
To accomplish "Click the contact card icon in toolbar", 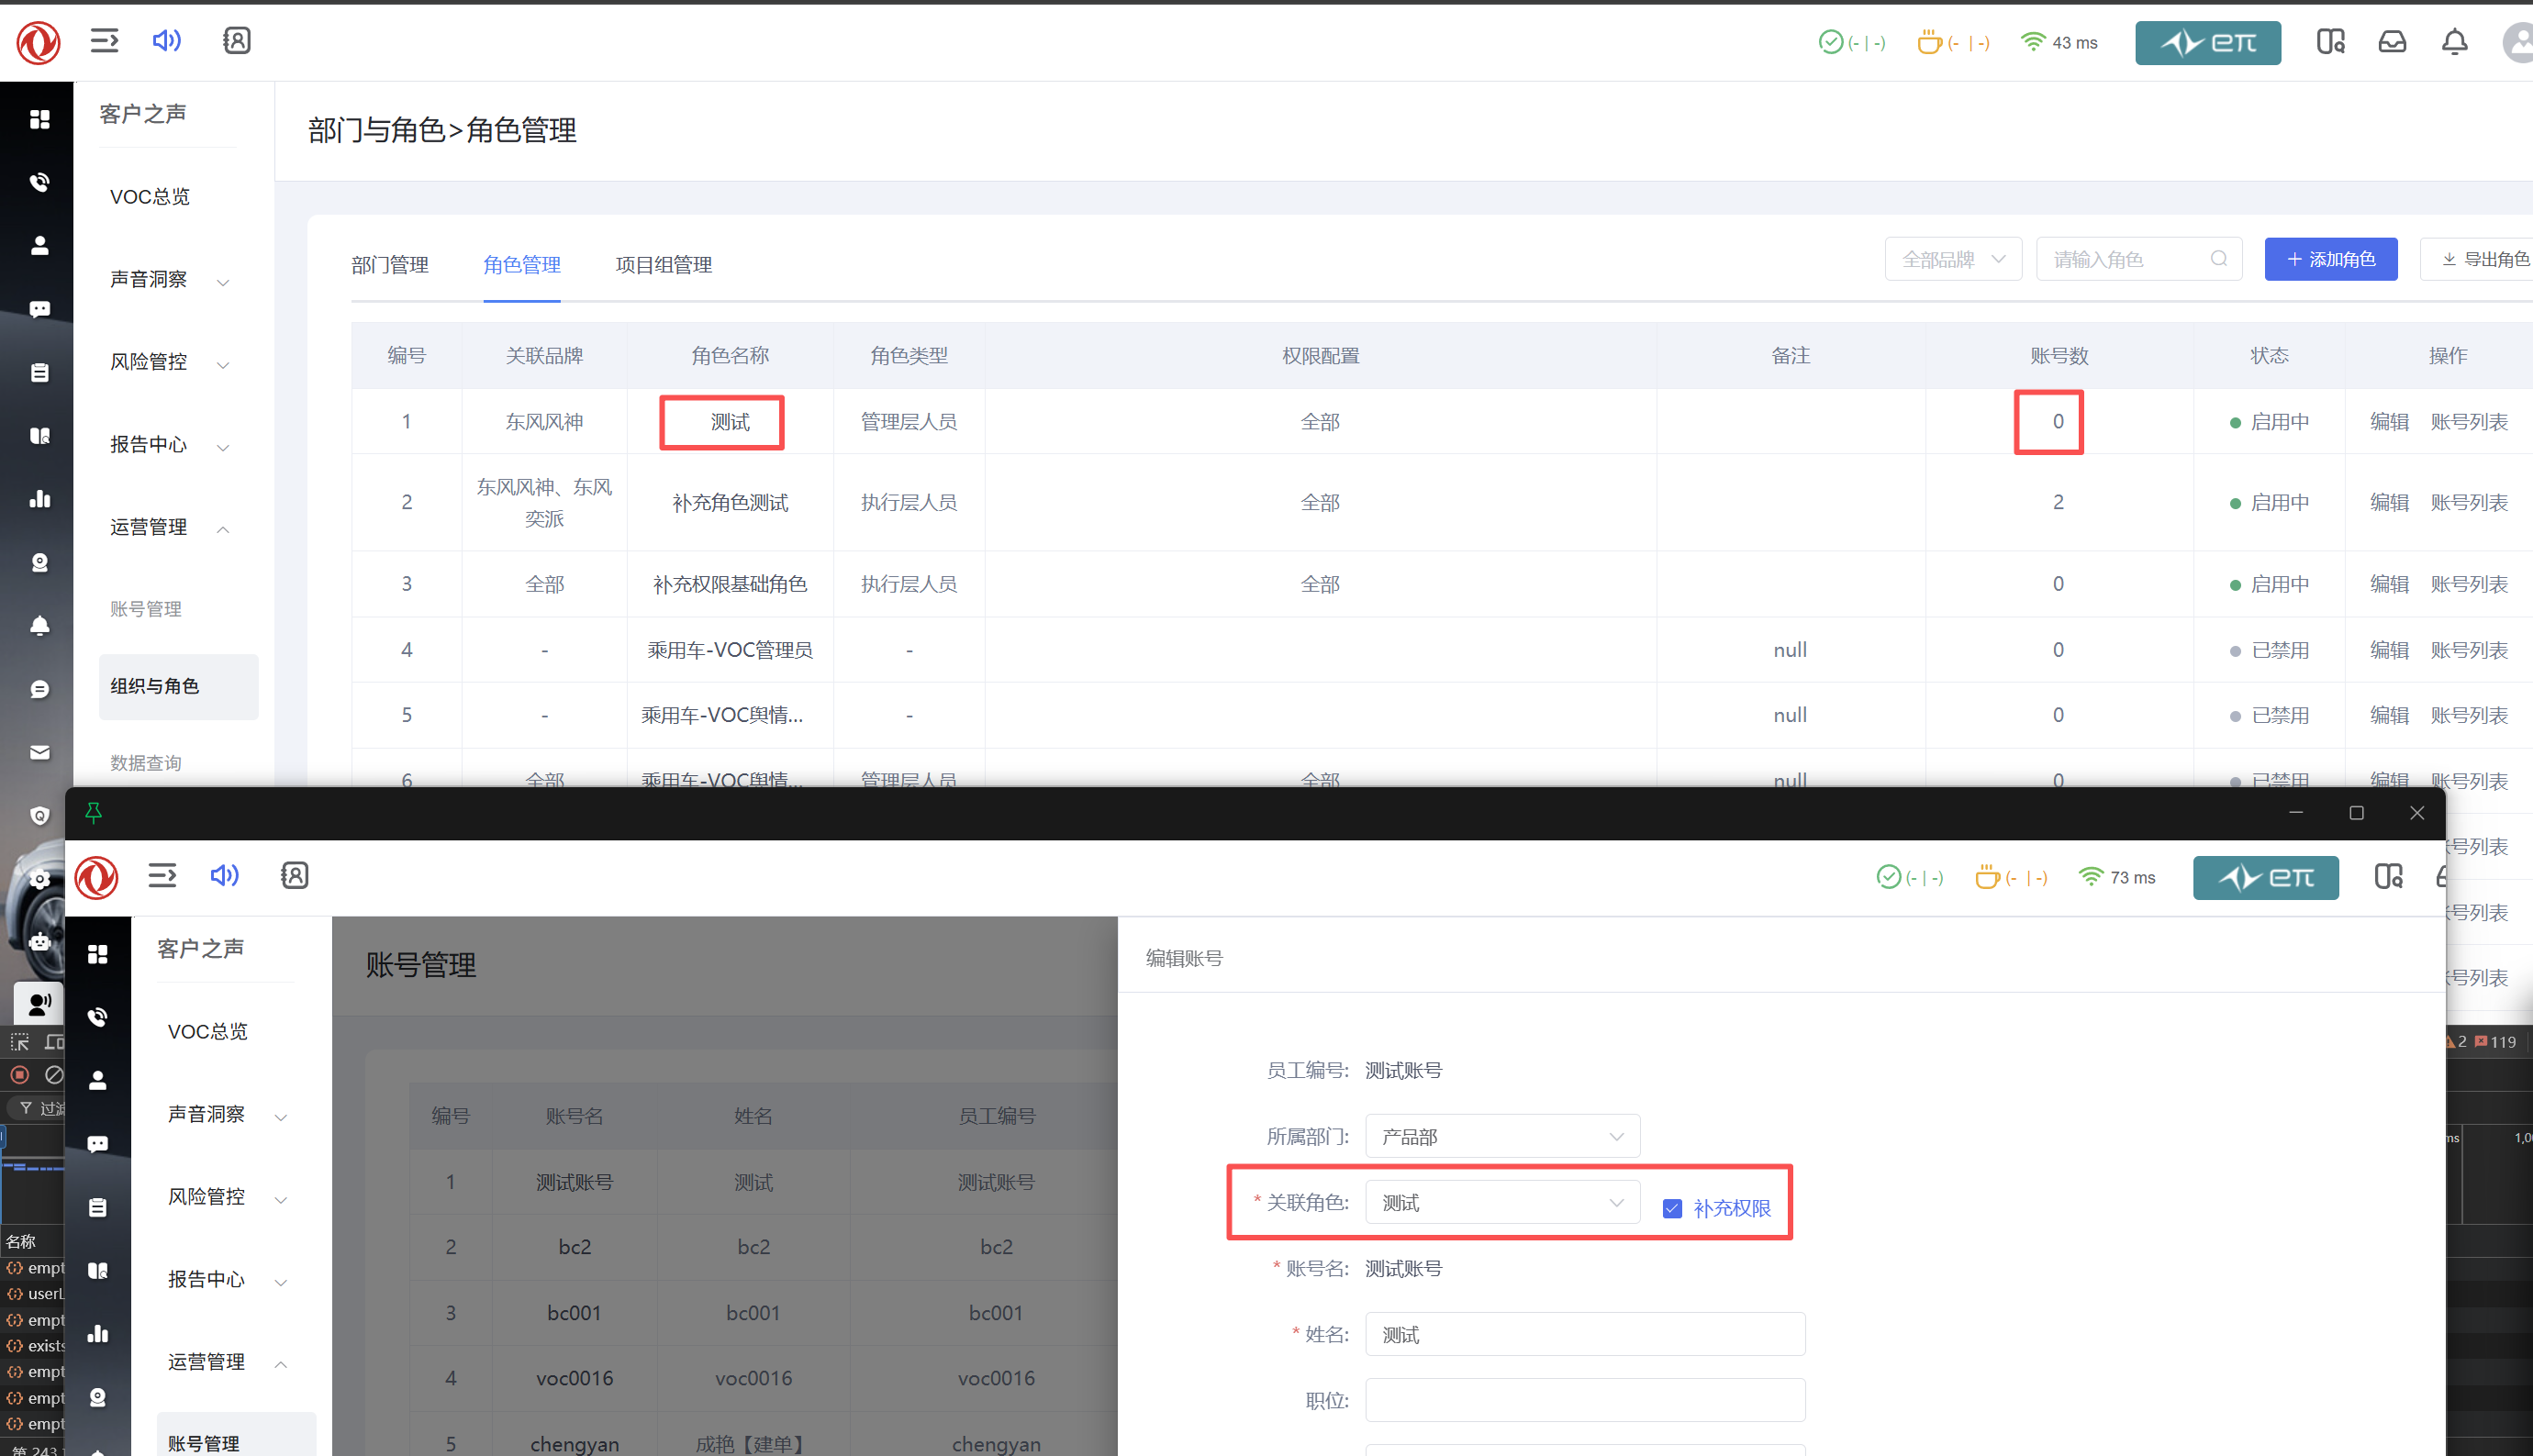I will coord(236,41).
